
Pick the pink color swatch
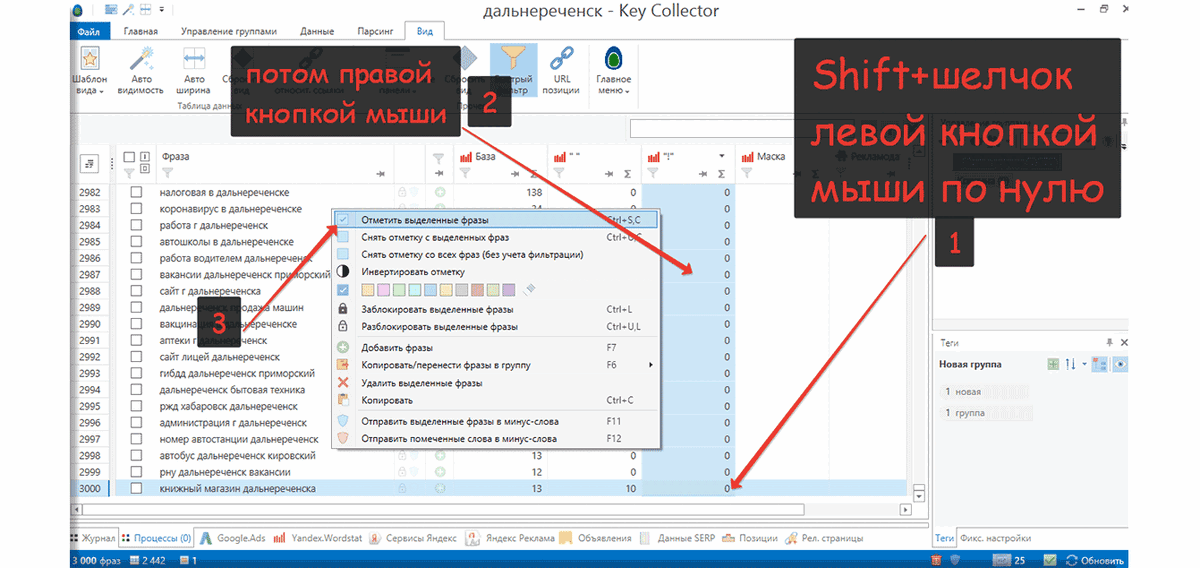[x=383, y=289]
